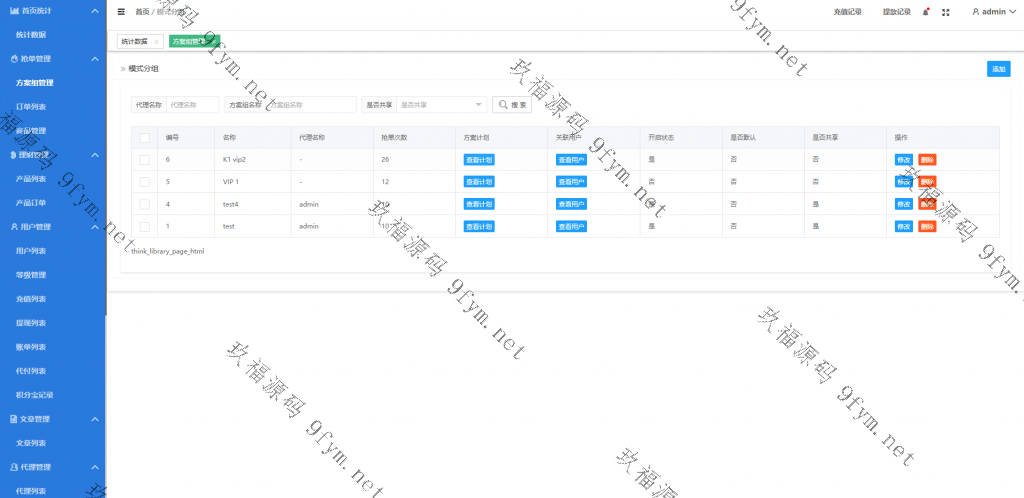Open the 提款记录 link in the top bar
The height and width of the screenshot is (498, 1024).
coord(897,12)
